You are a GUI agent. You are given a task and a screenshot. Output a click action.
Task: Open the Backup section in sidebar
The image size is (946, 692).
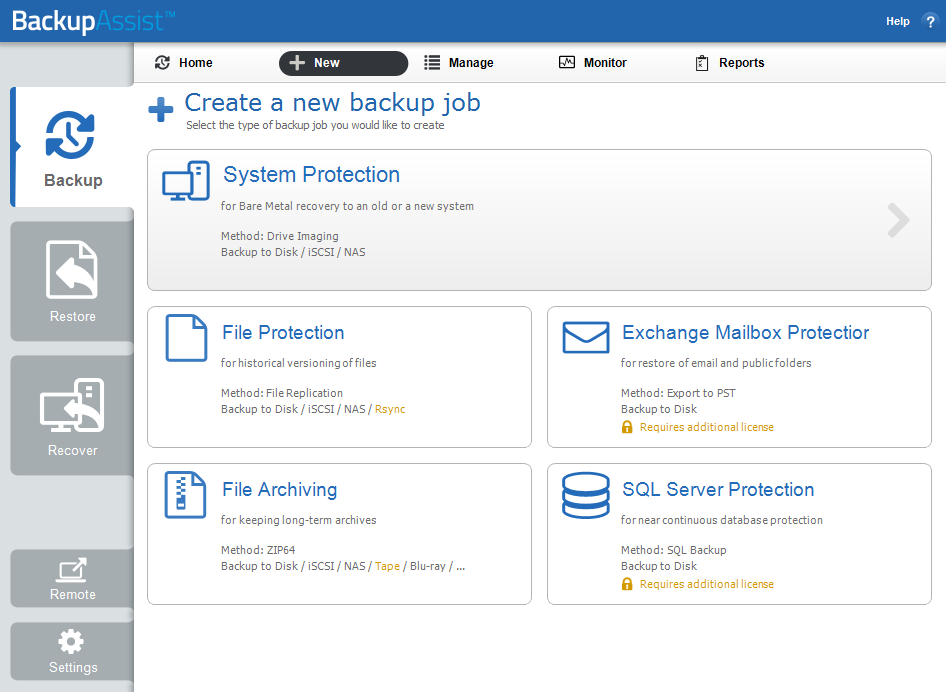coord(72,147)
